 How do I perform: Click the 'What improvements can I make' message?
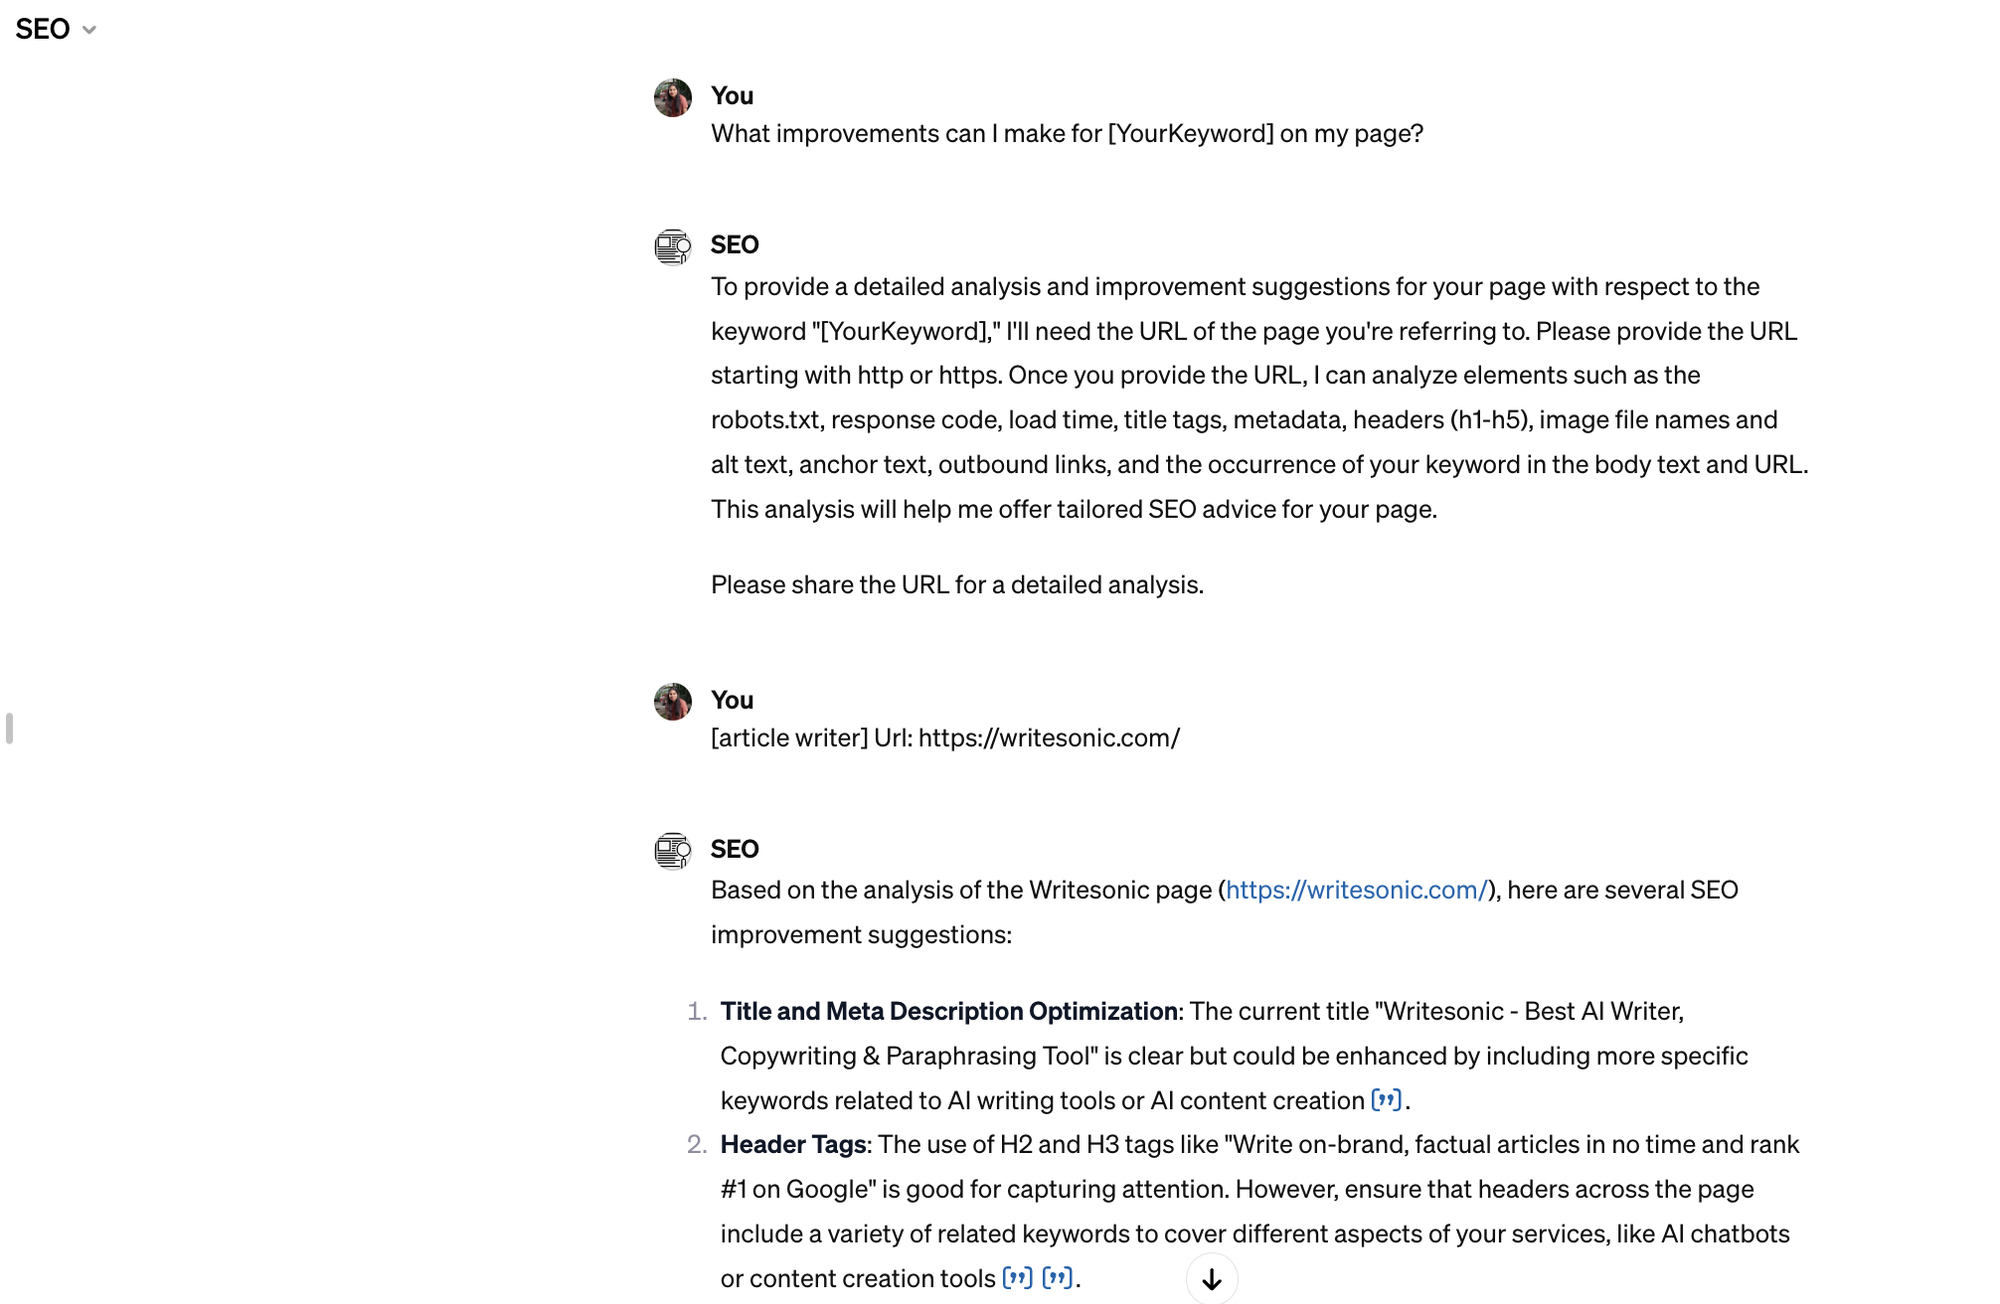[1067, 134]
